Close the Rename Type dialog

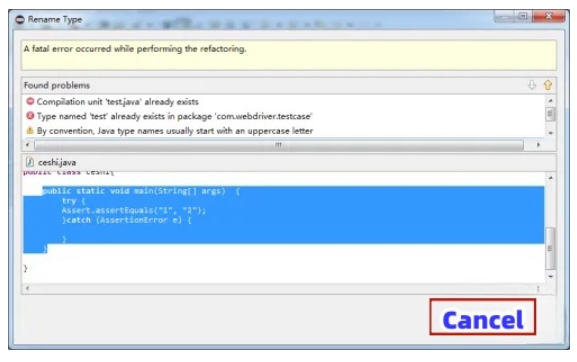(548, 16)
